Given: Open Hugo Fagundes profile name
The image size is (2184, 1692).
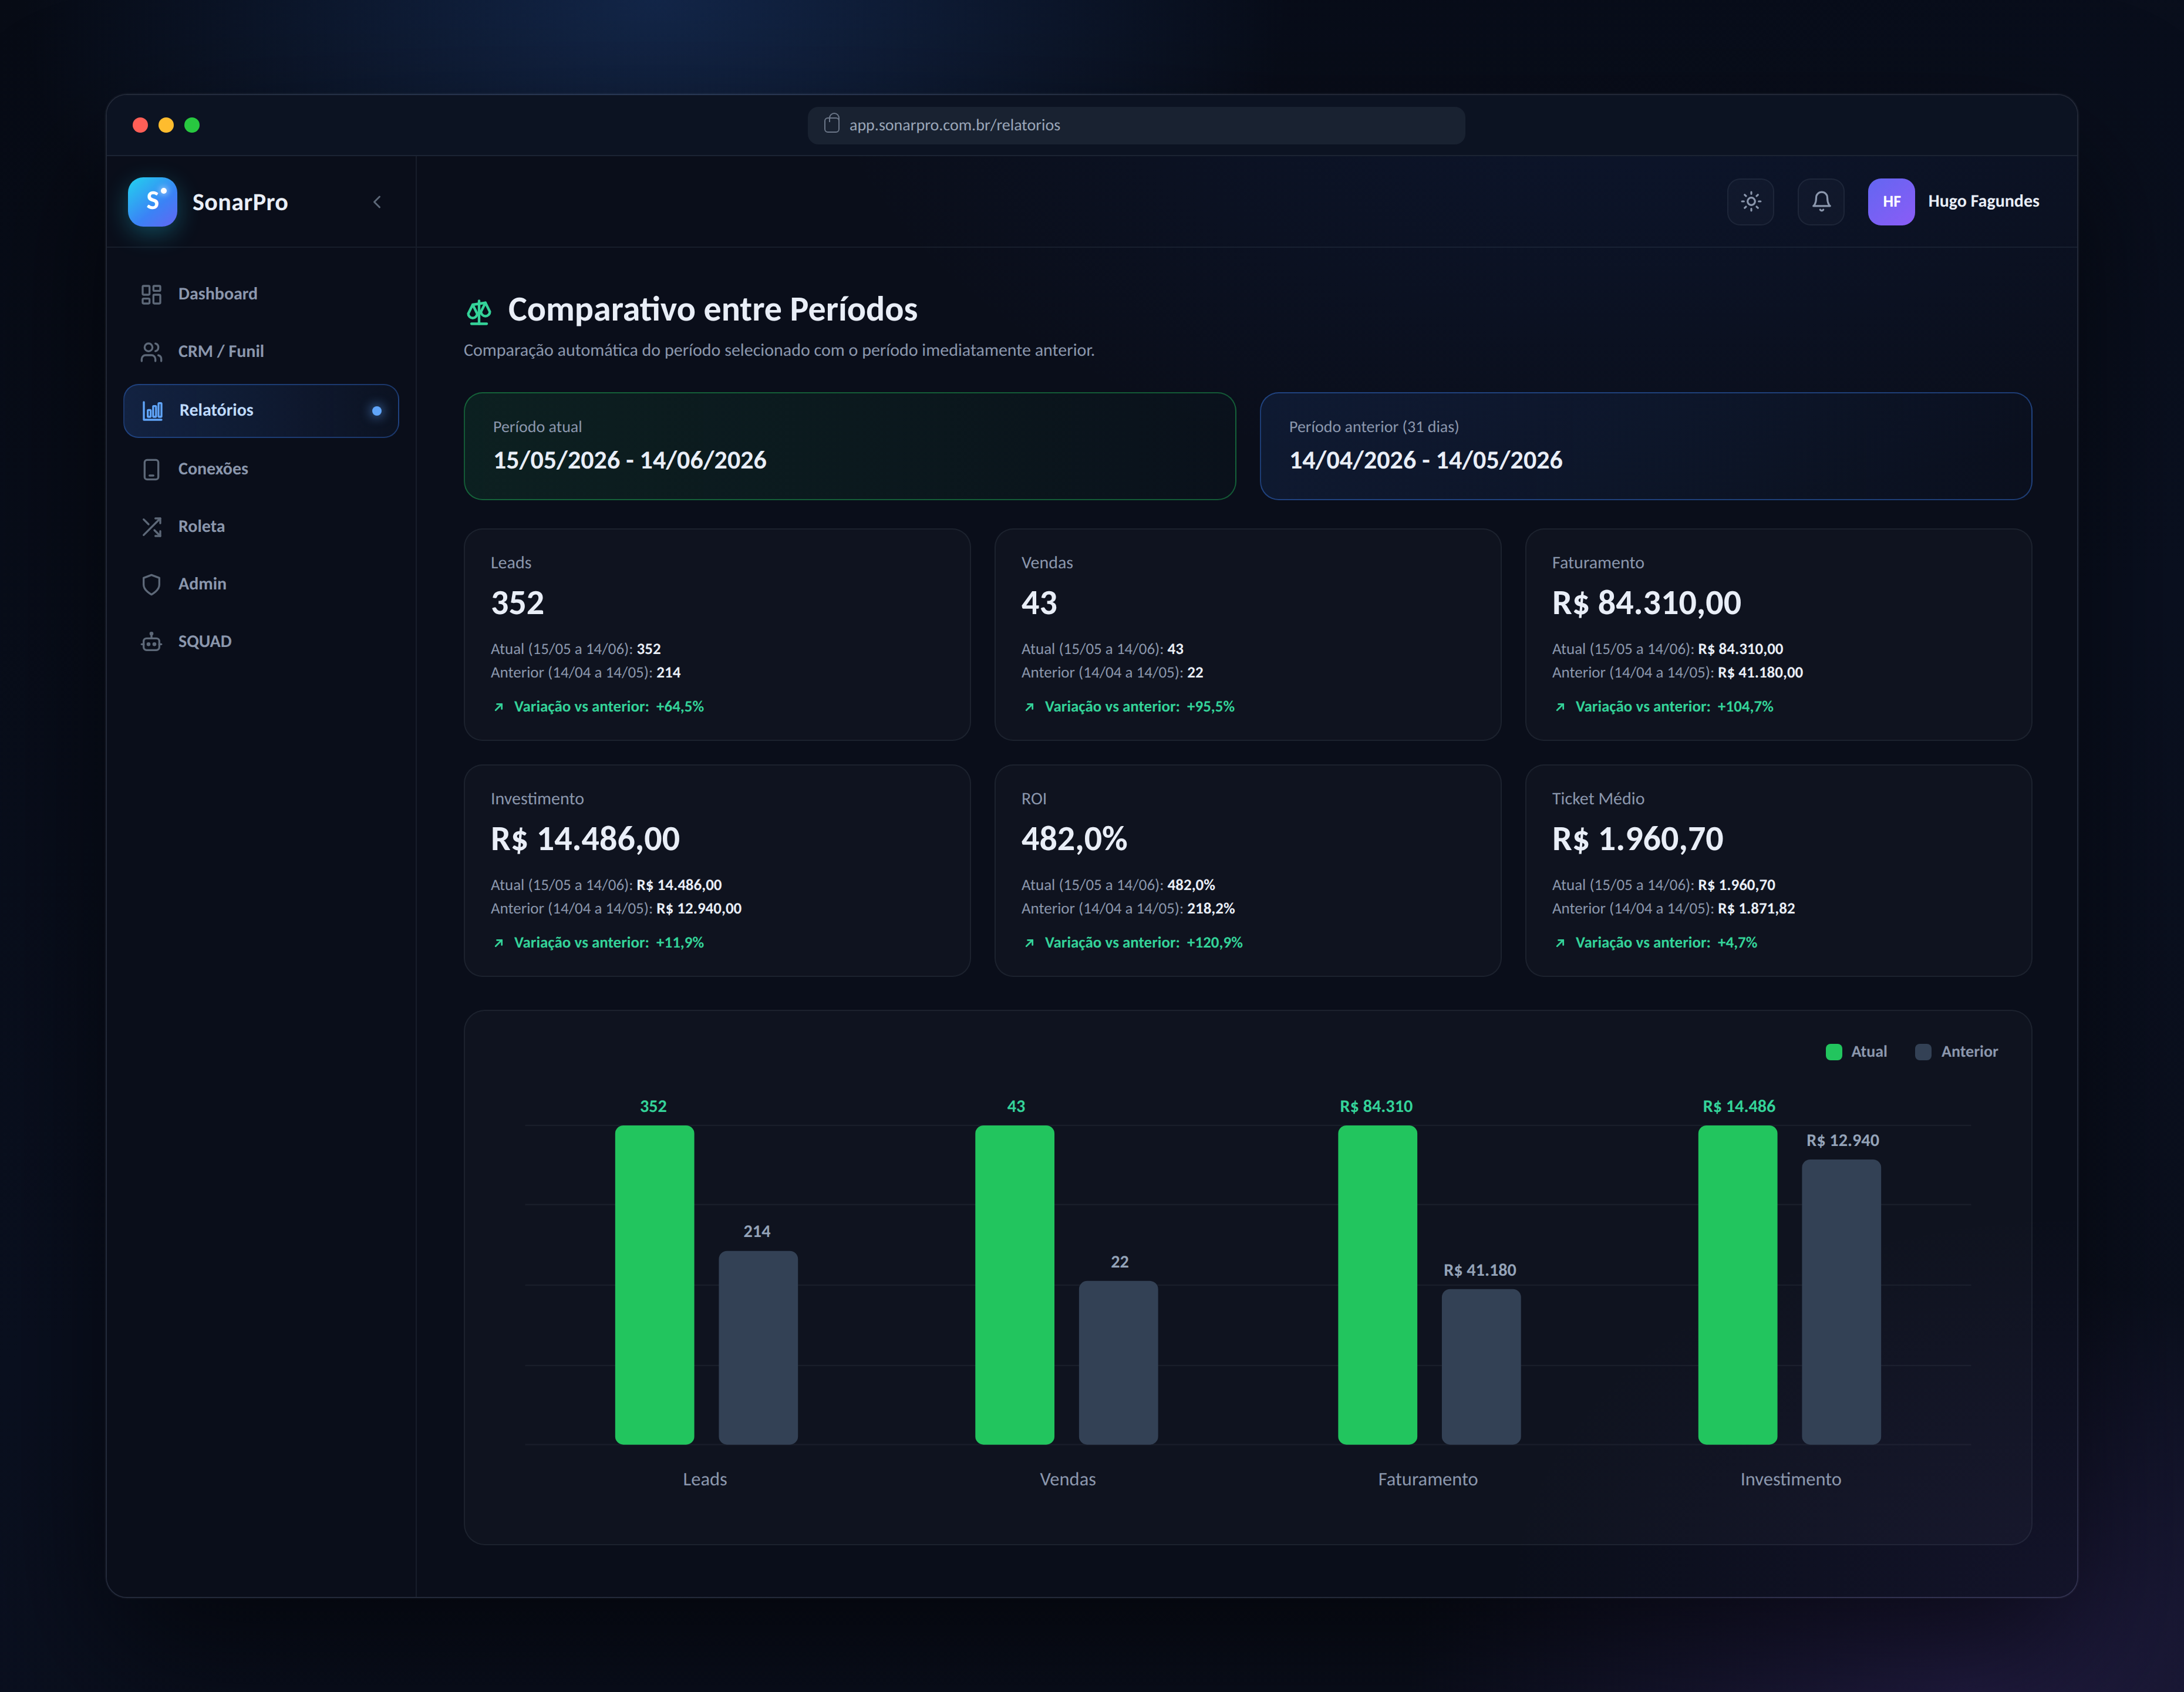Looking at the screenshot, I should coord(1983,201).
